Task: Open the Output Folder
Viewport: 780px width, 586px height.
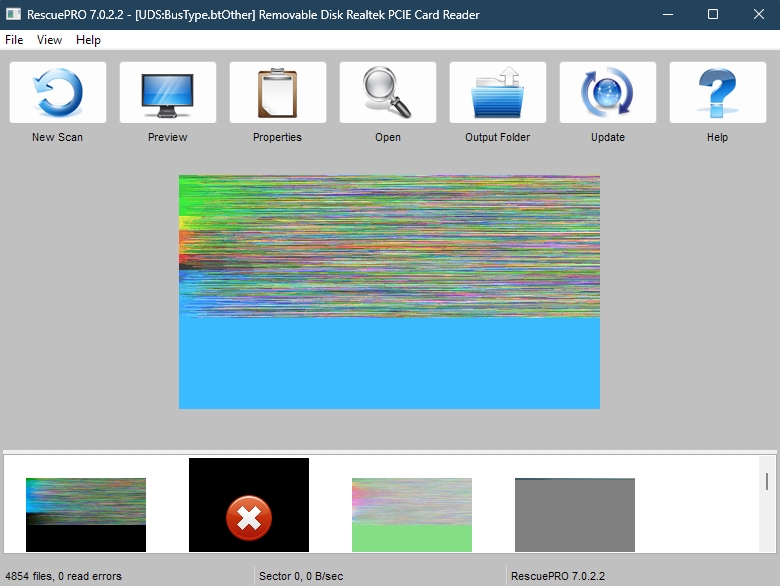Action: [x=498, y=93]
